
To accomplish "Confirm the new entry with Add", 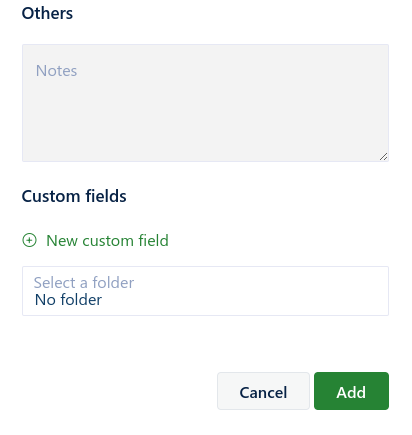I will 351,391.
